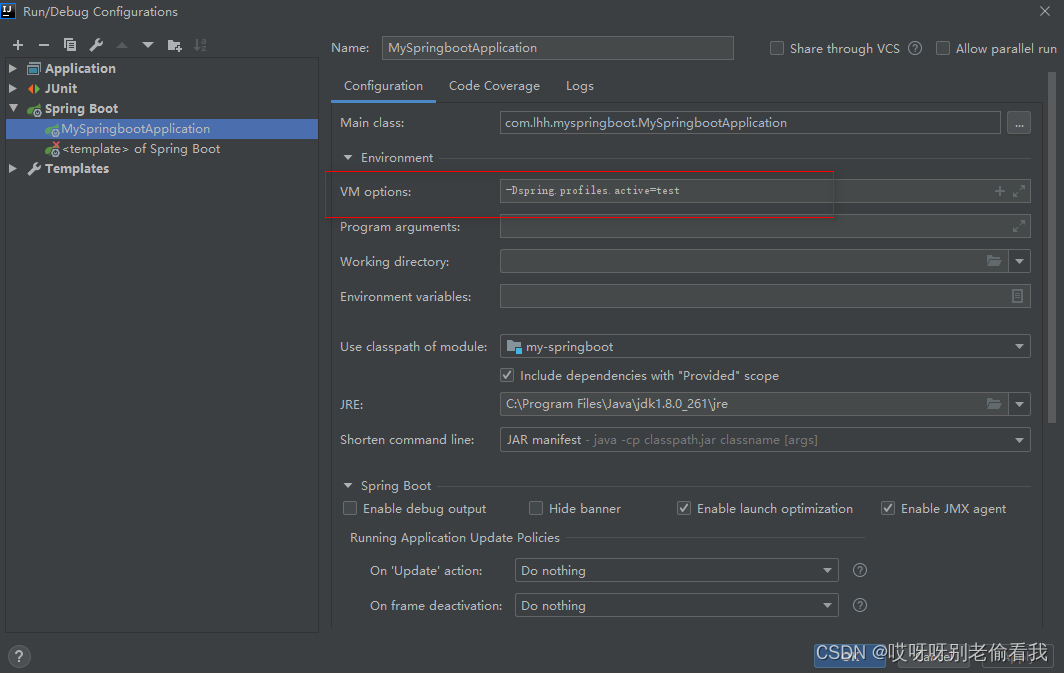Move configuration down arrow
Viewport: 1064px width, 673px height.
[147, 45]
